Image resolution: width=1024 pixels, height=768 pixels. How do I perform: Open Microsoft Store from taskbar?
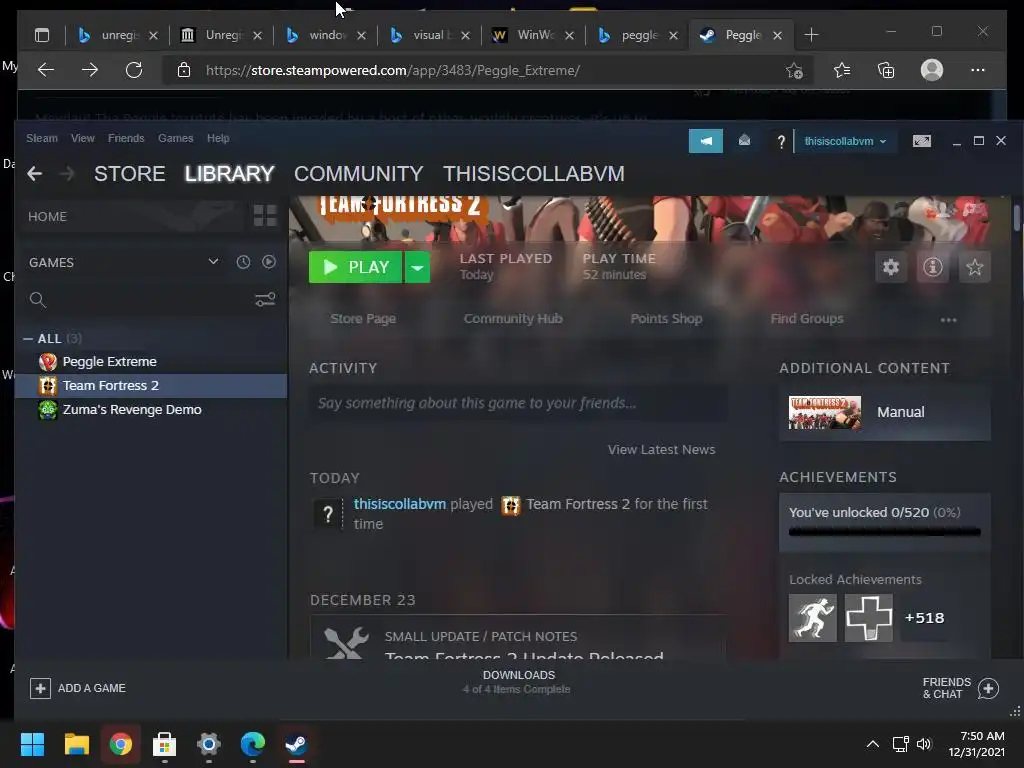coord(165,744)
